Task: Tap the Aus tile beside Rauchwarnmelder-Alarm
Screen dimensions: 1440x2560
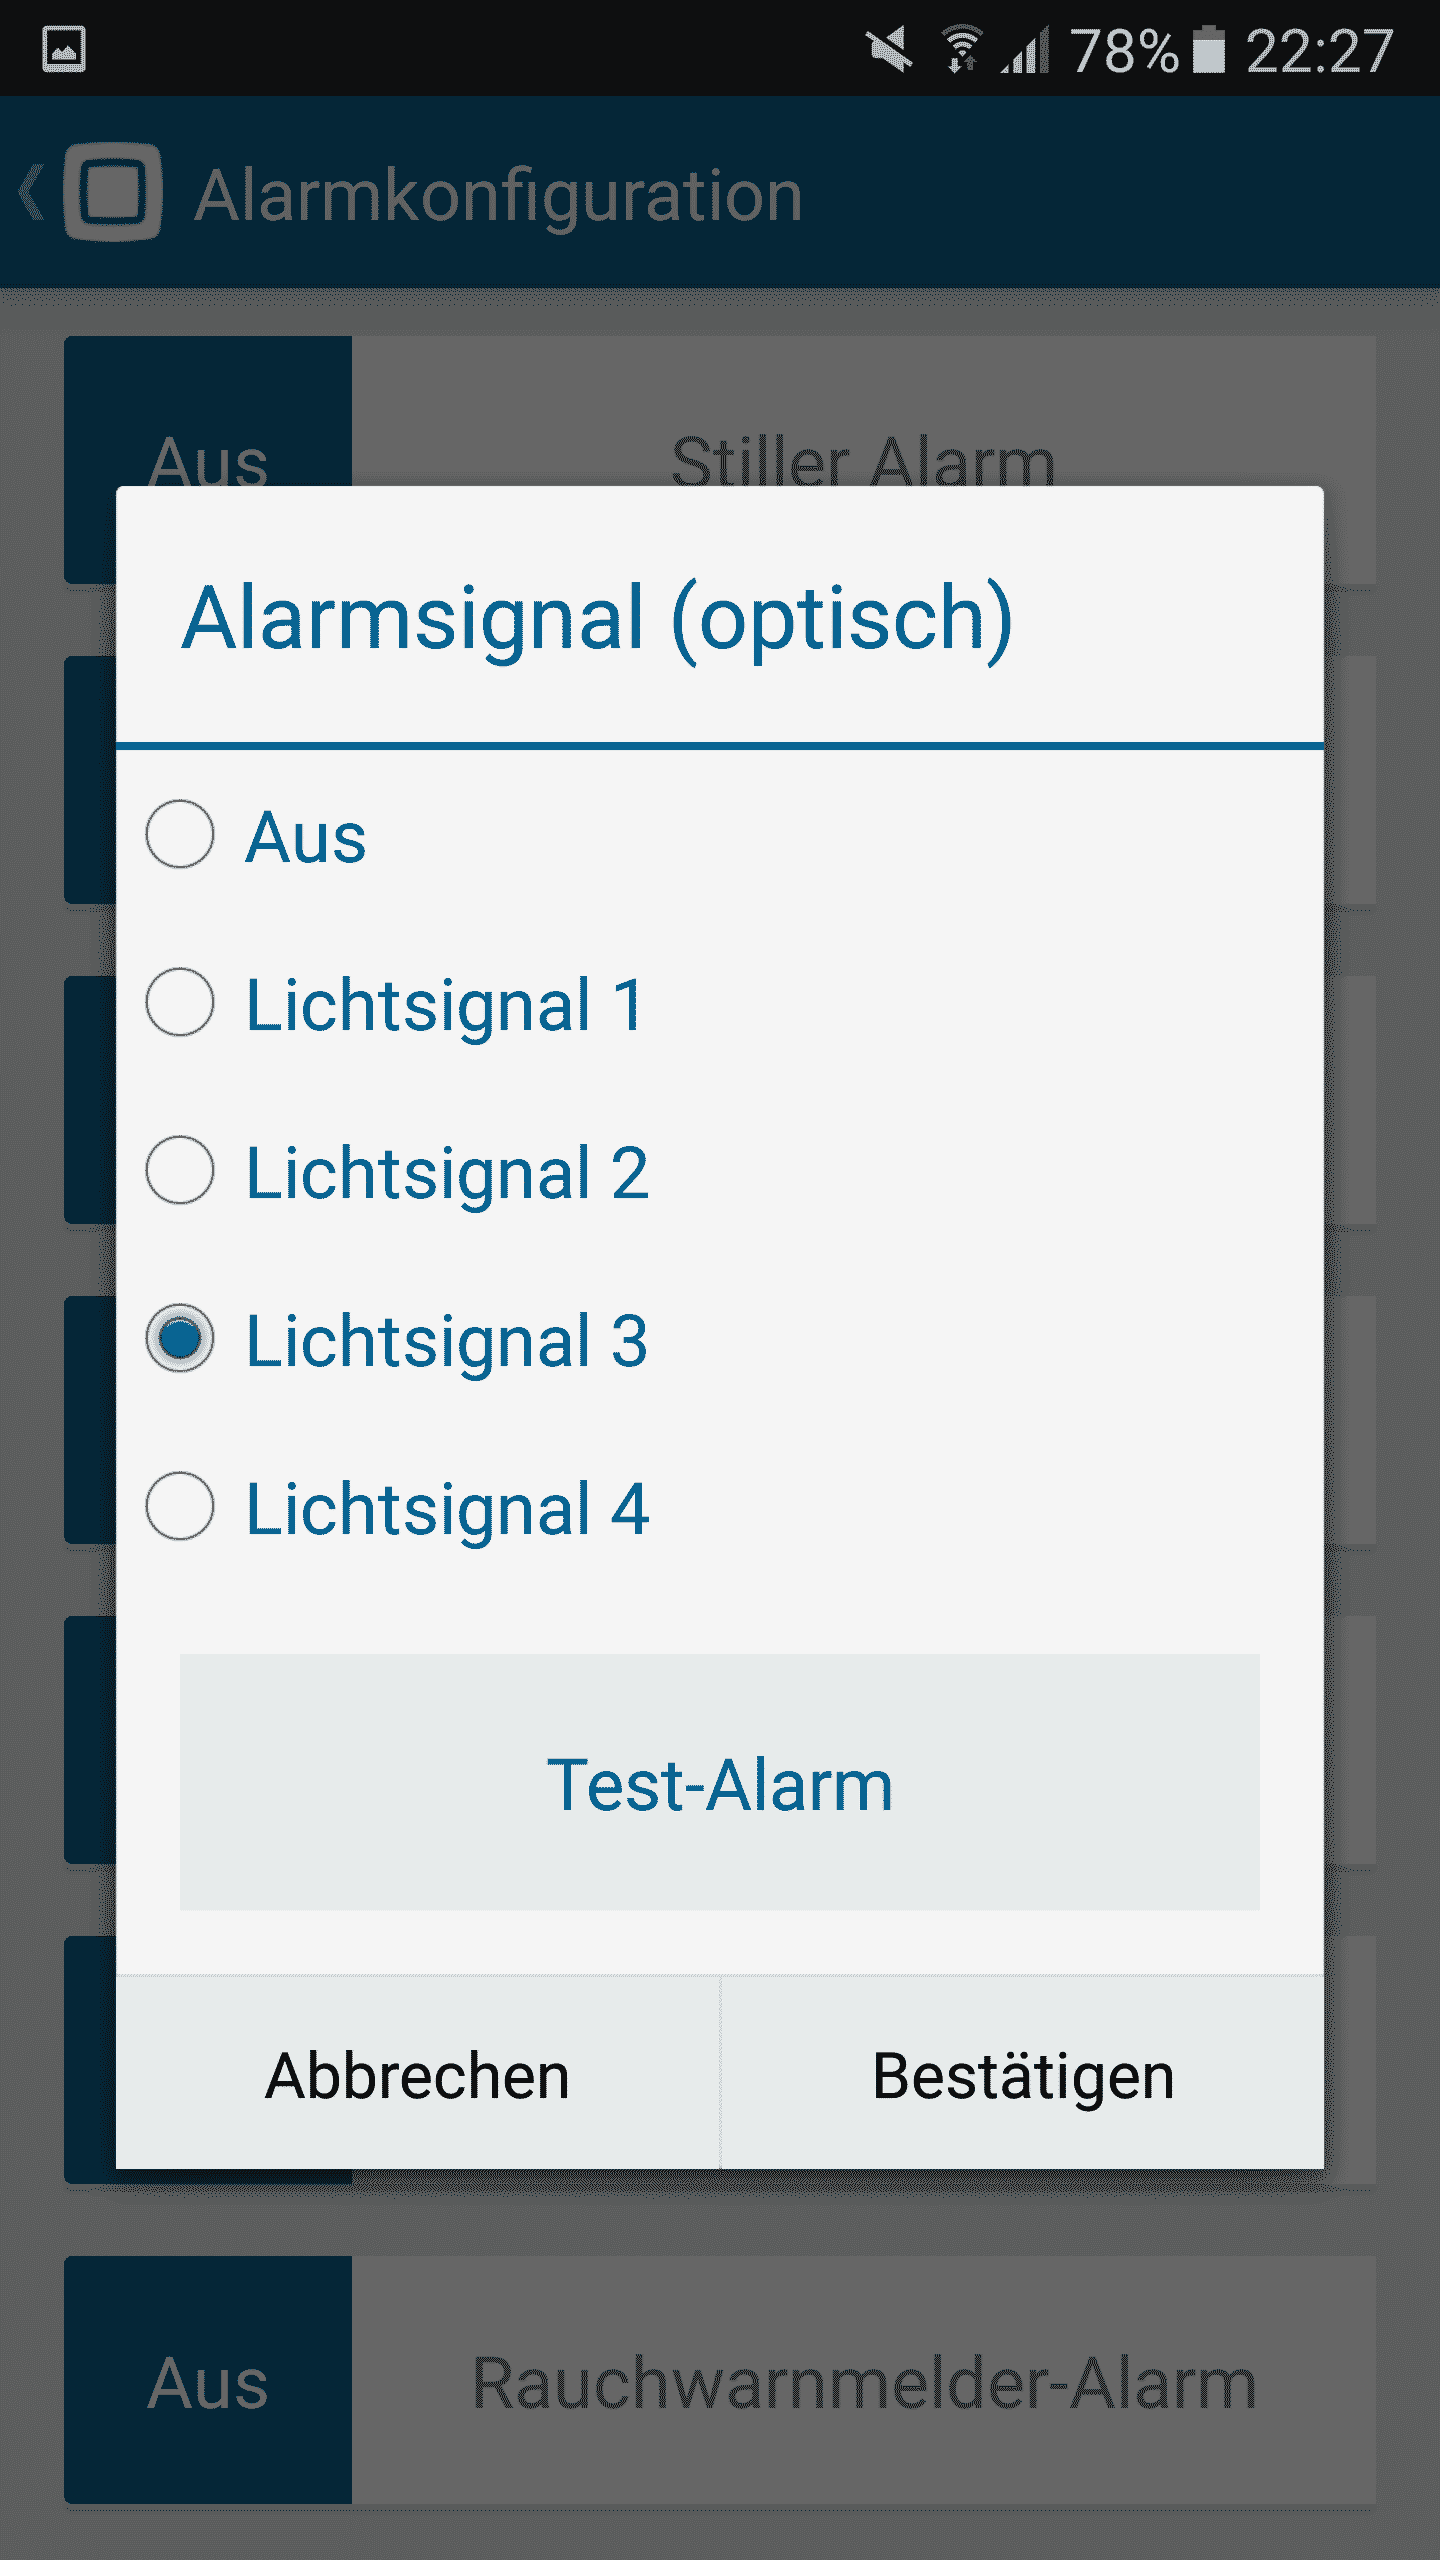Action: point(208,2382)
